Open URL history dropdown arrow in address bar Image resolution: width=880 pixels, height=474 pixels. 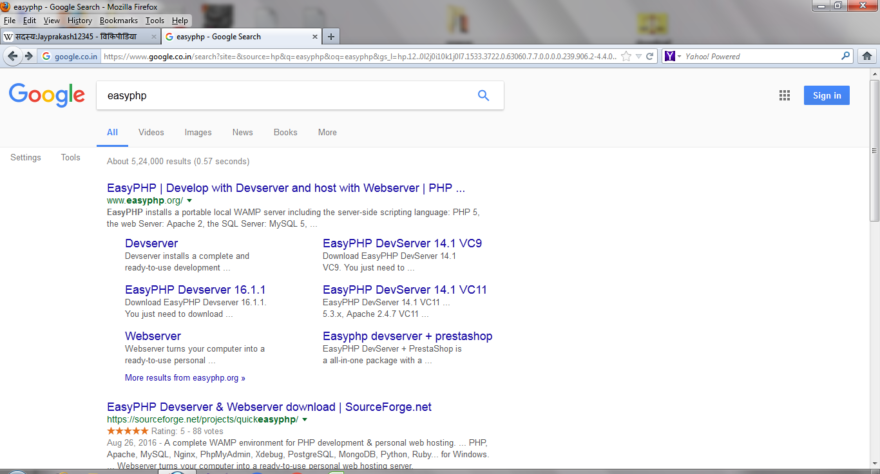click(639, 56)
